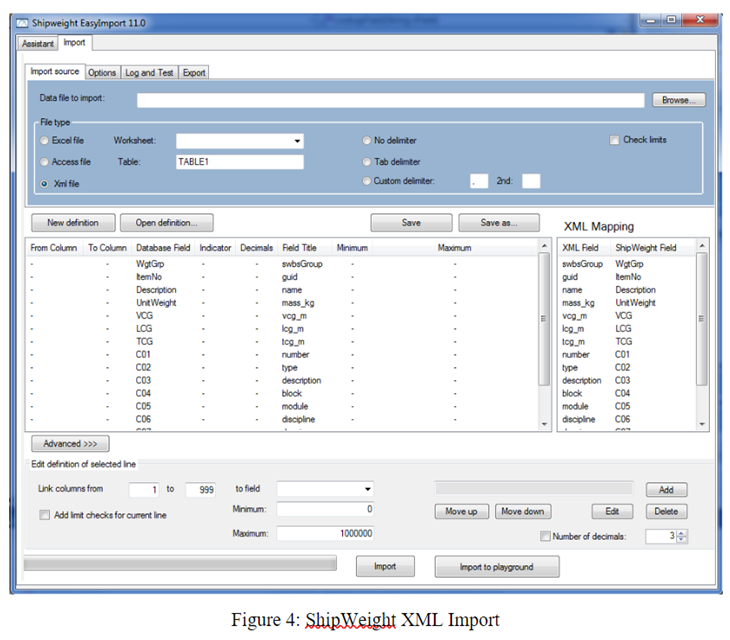Viewport: 730px width, 640px height.
Task: Choose the Tab delimiter option
Action: click(x=366, y=161)
